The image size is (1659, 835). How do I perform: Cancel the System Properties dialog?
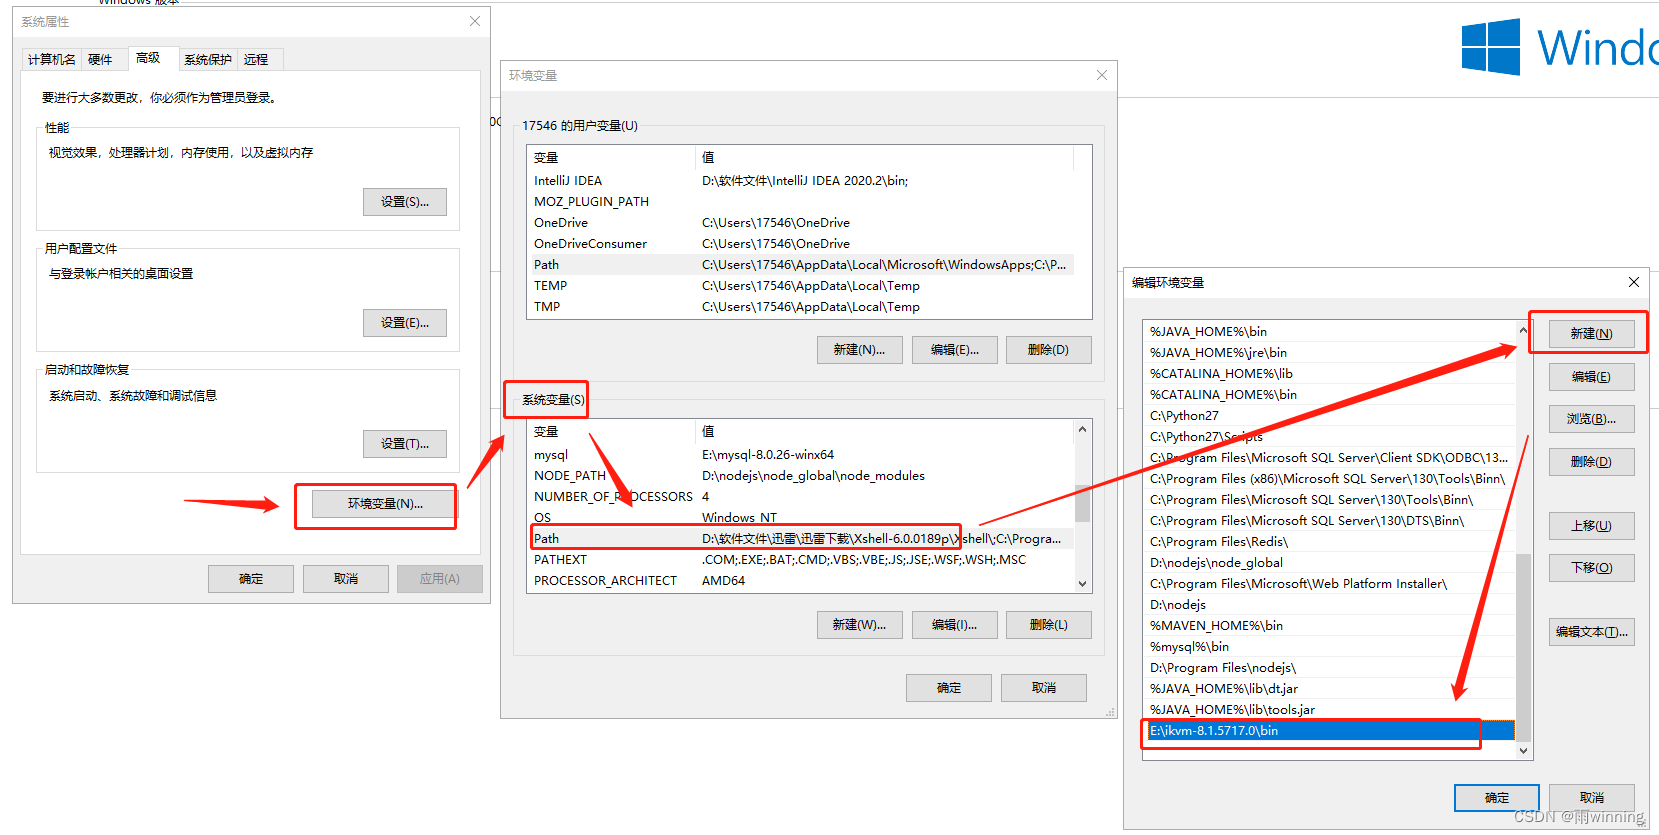346,579
